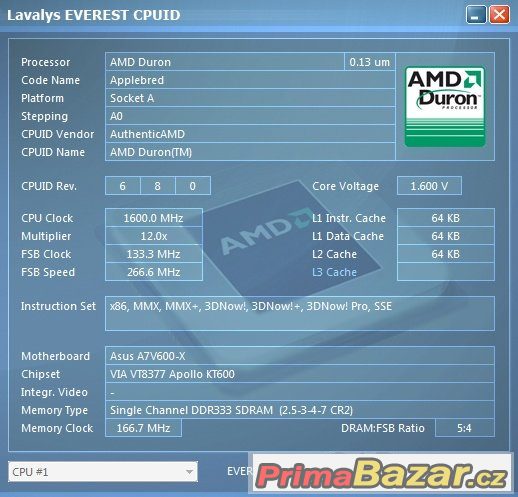Click the 'Processor' field label

click(45, 62)
